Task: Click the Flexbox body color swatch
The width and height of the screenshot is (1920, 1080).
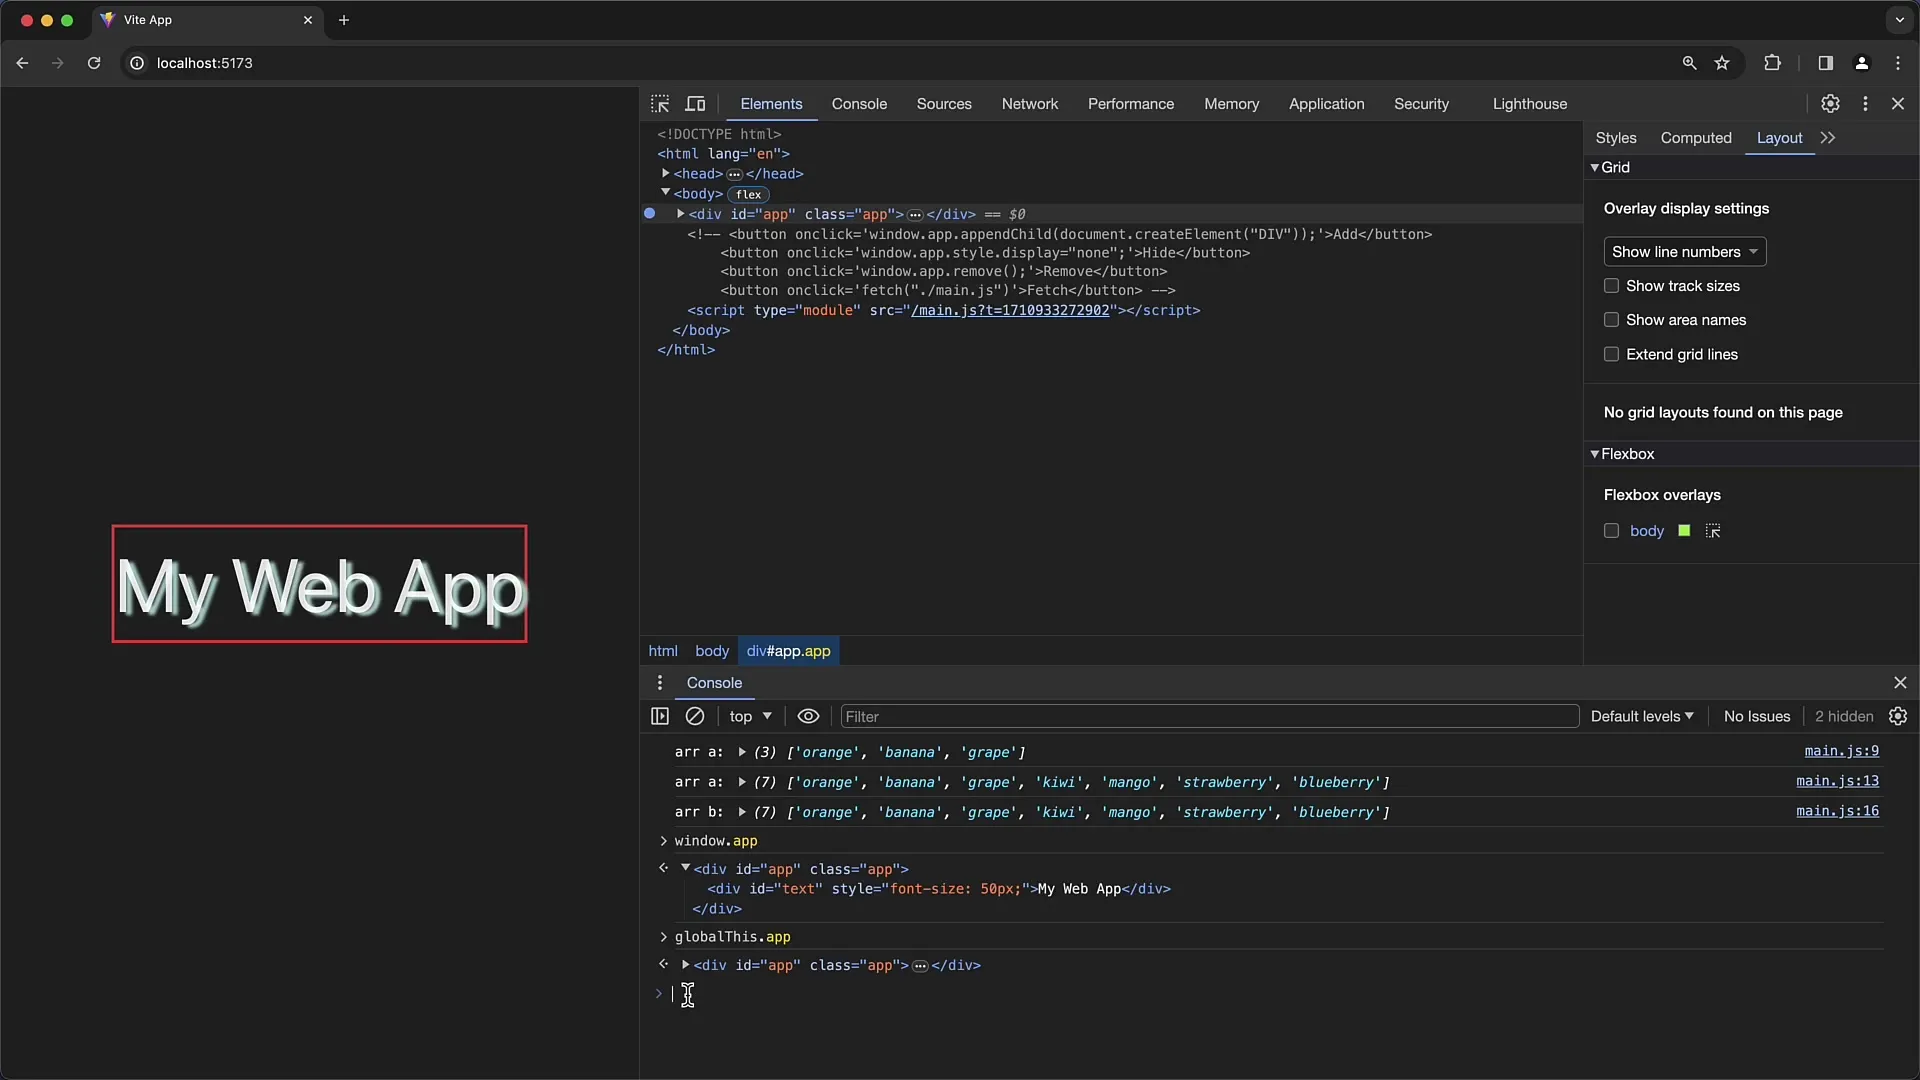Action: pos(1684,530)
